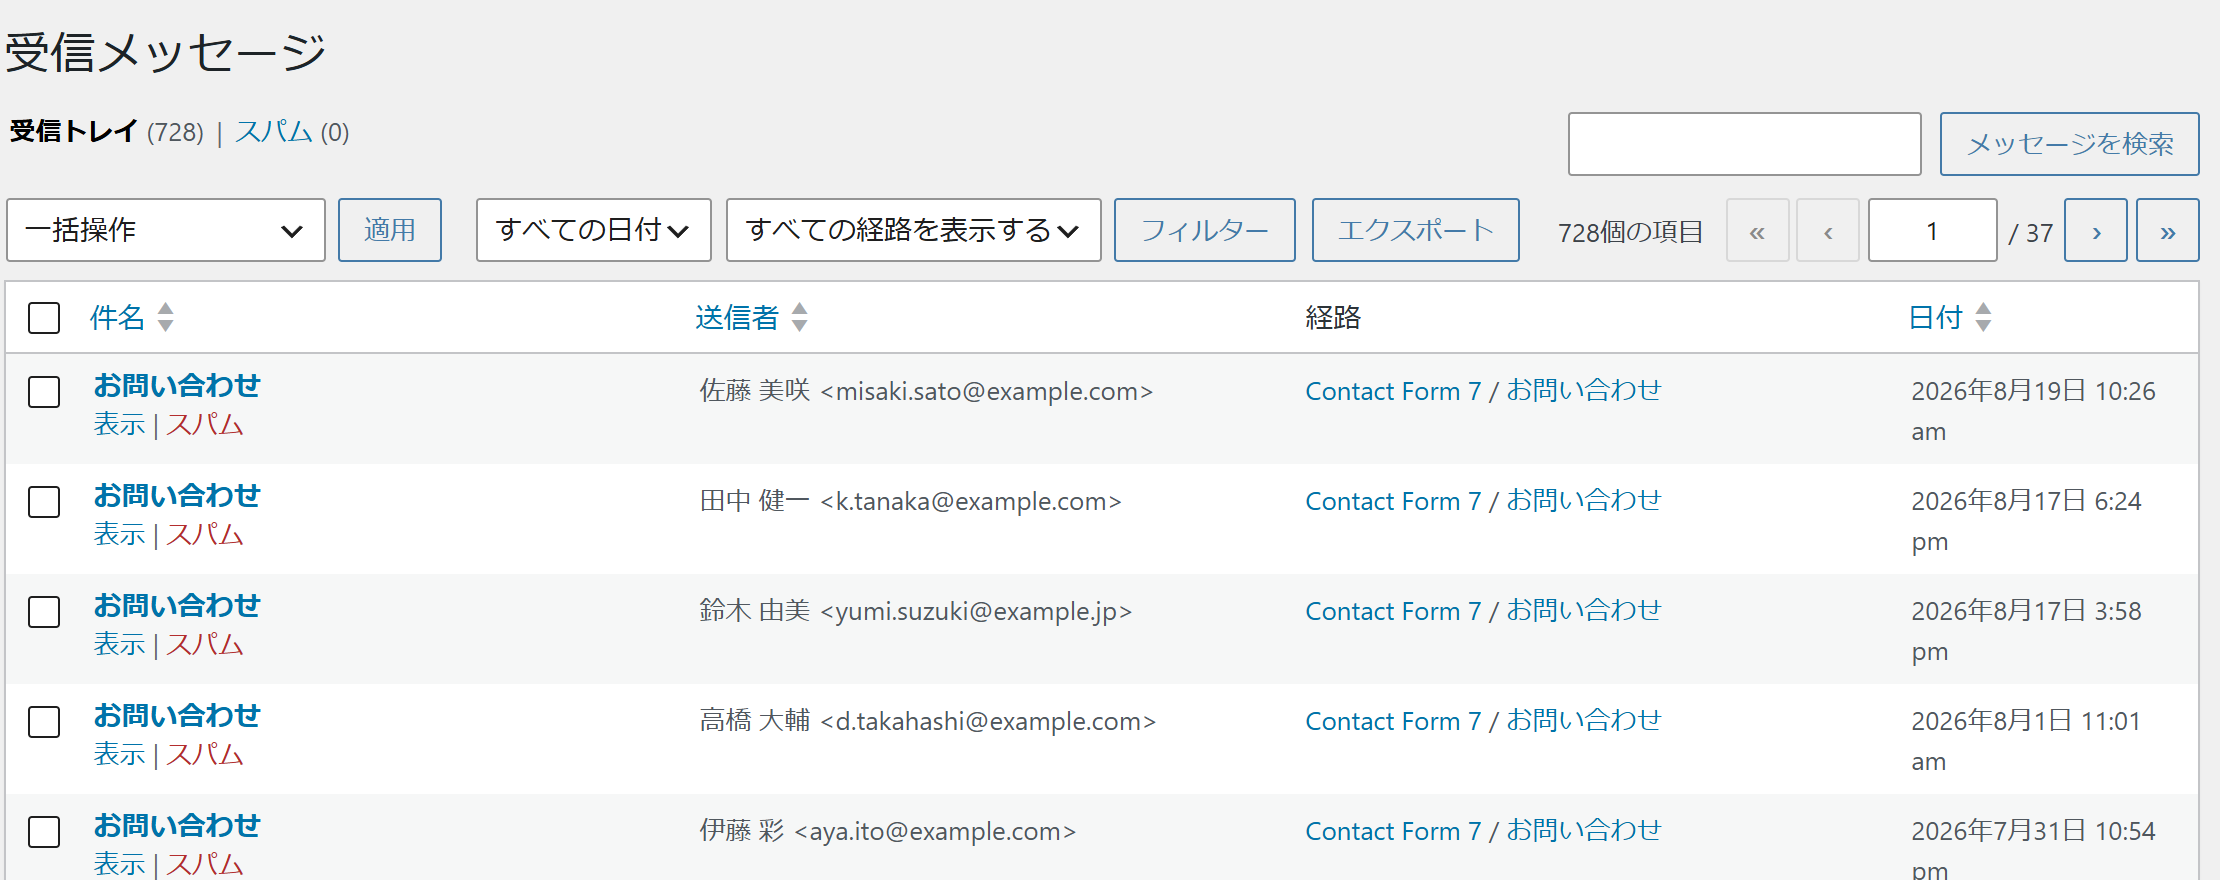
Task: Jump to last page of messages
Action: (2168, 231)
